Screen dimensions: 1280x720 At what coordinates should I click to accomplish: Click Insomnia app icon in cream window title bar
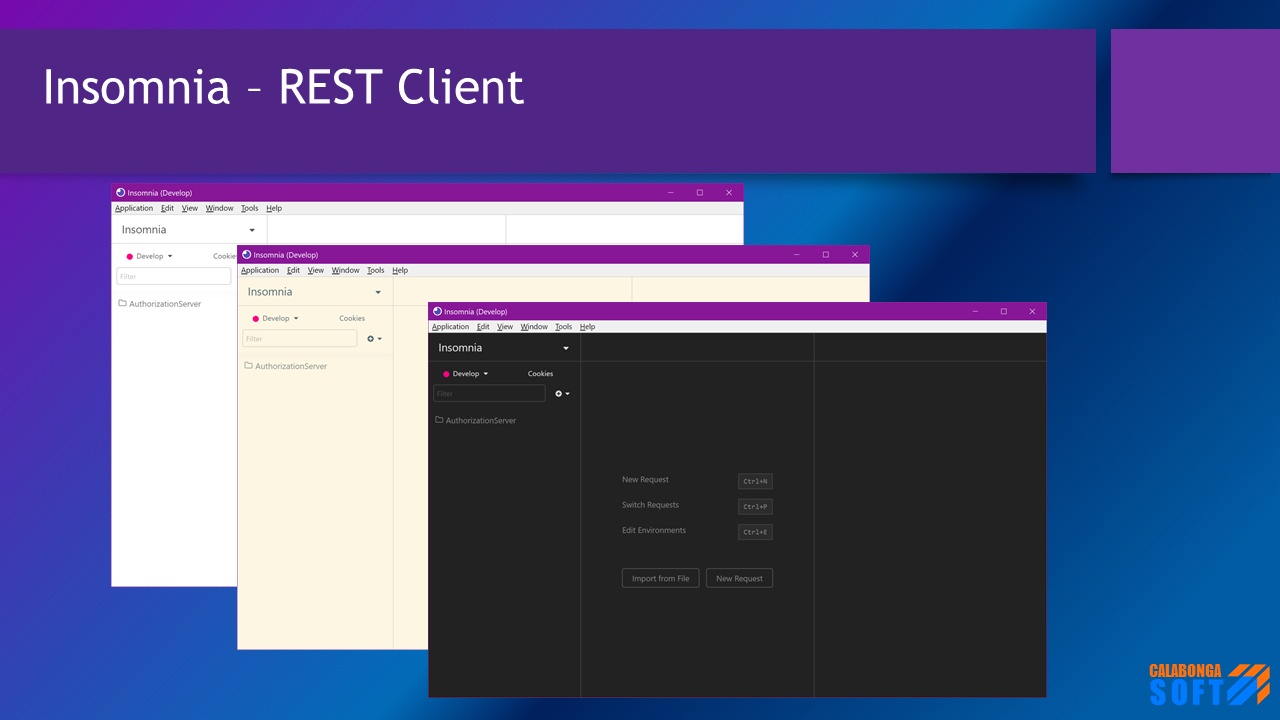(247, 254)
